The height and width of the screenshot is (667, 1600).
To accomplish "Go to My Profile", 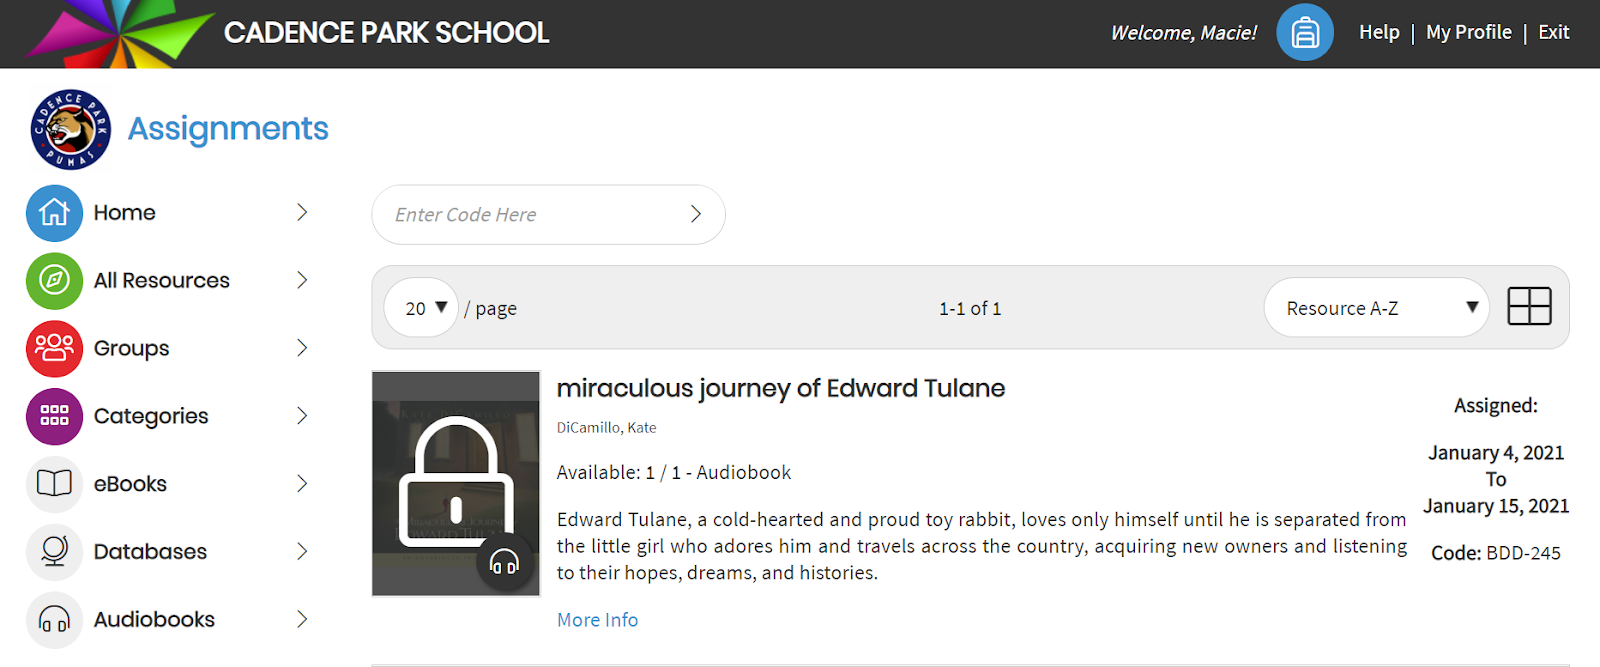I will point(1468,33).
